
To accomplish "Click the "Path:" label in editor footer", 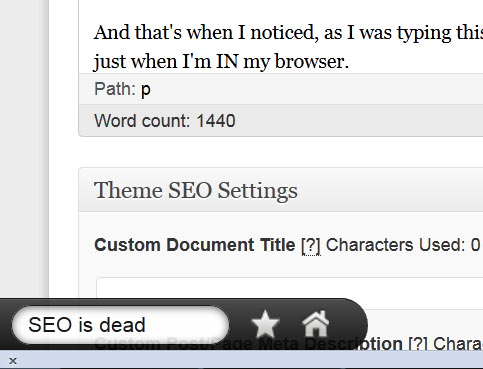I will pyautogui.click(x=115, y=89).
